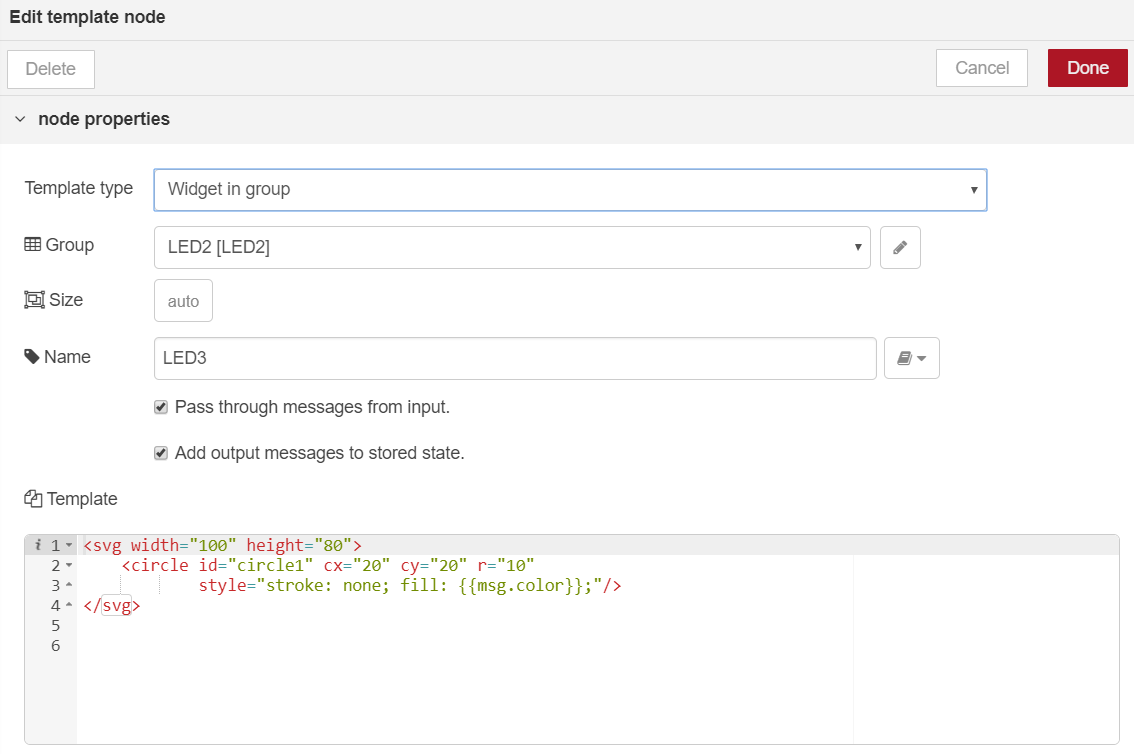This screenshot has width=1134, height=754.
Task: Click the tag icon next to Name
Action: tap(33, 357)
